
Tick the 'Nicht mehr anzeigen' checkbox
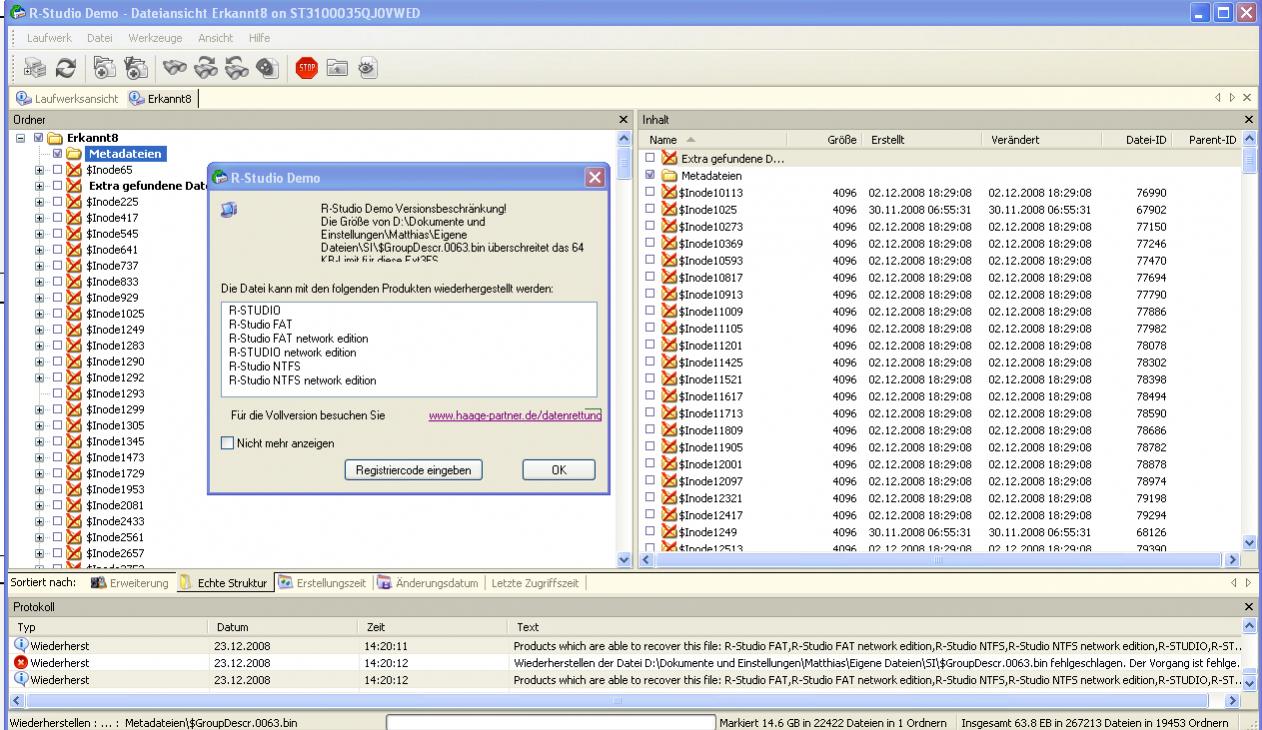click(227, 443)
